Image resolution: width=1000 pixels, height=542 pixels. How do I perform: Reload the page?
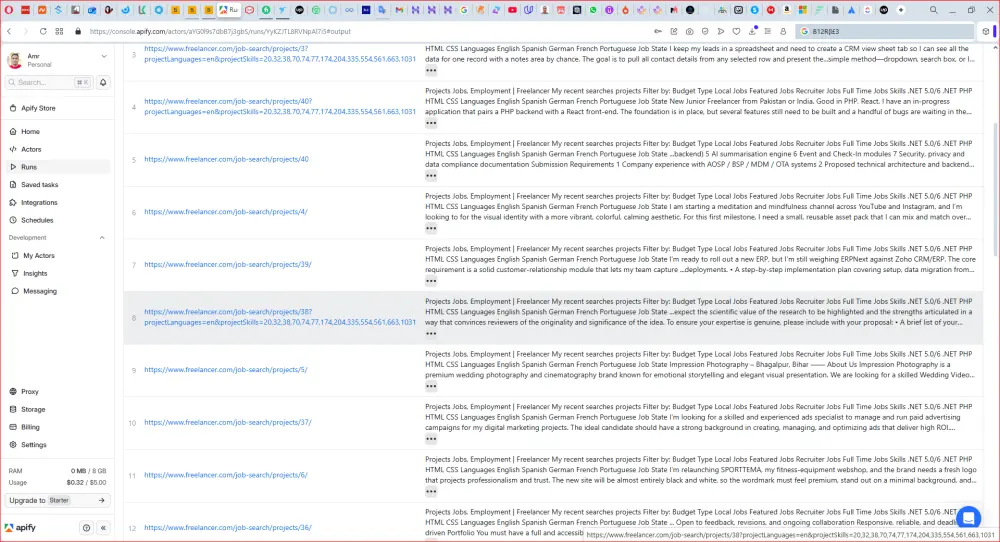43,31
